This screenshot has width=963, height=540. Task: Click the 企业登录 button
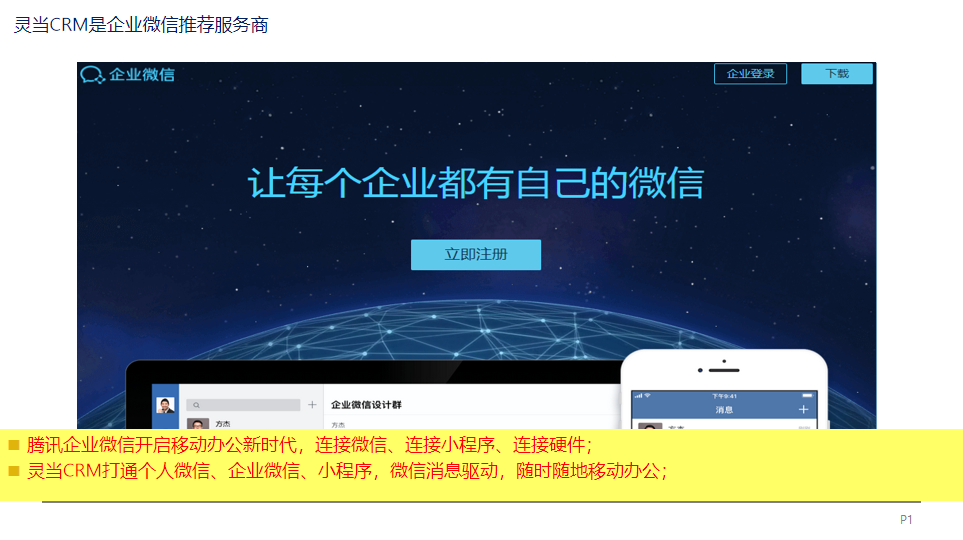[750, 74]
